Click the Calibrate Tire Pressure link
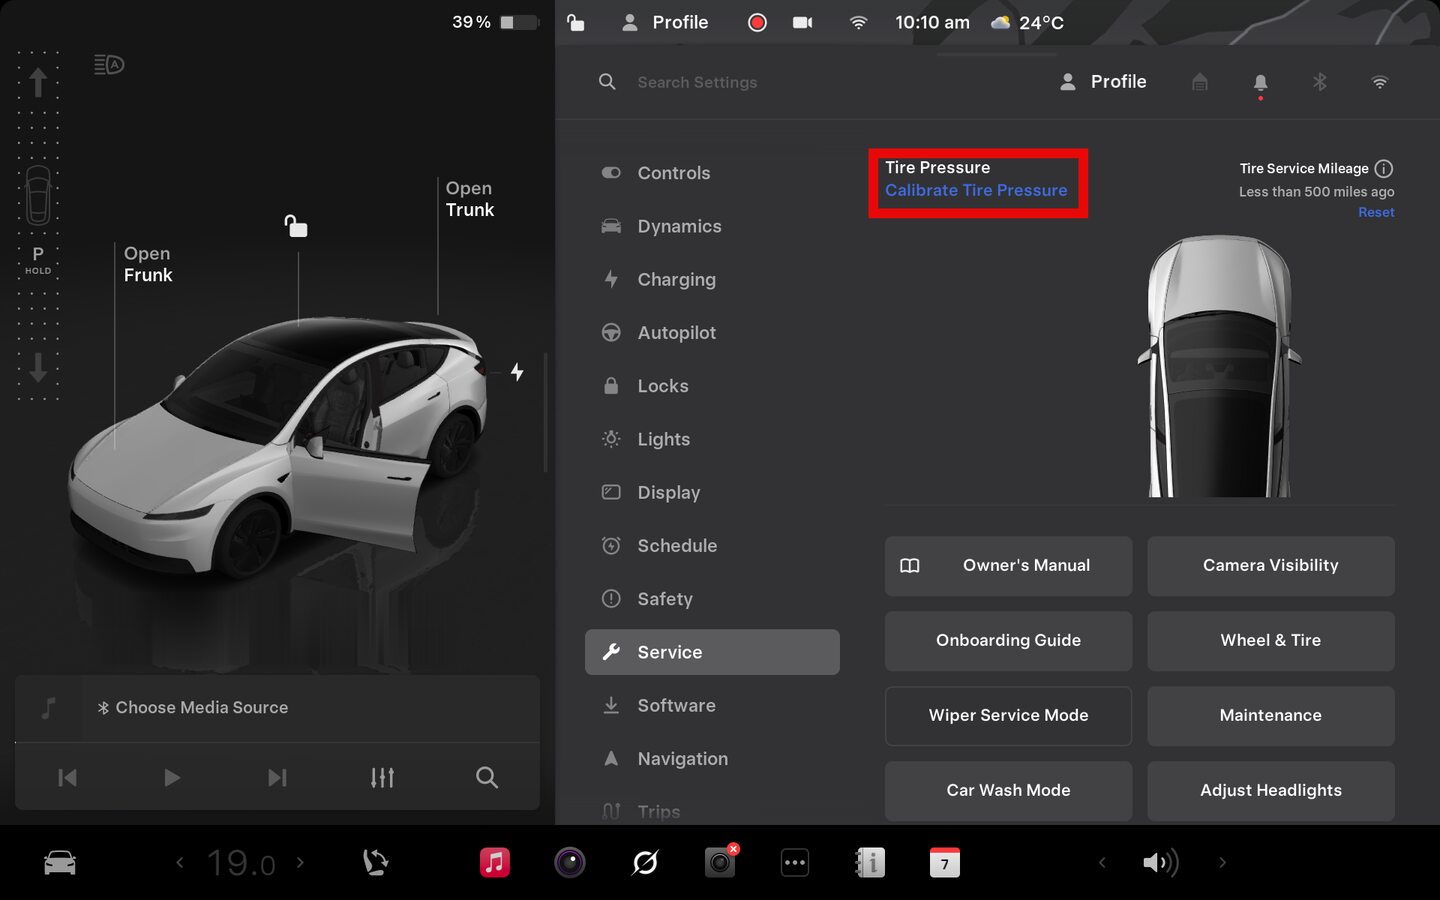 click(975, 191)
